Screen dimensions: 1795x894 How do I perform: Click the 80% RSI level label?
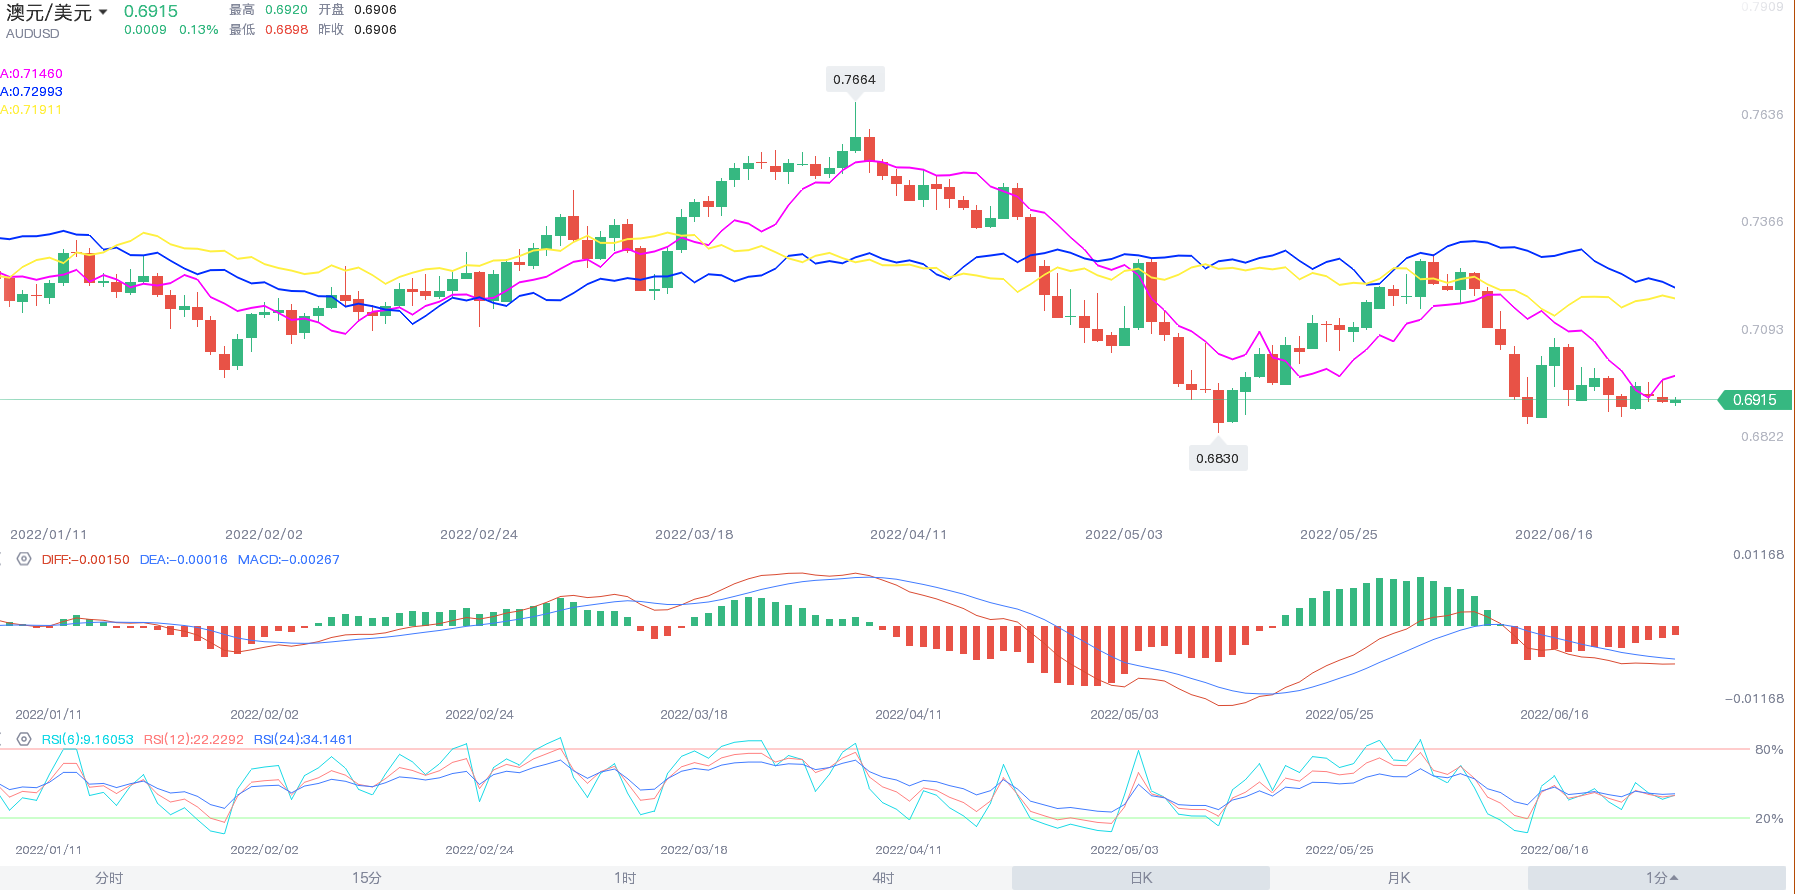1769,750
